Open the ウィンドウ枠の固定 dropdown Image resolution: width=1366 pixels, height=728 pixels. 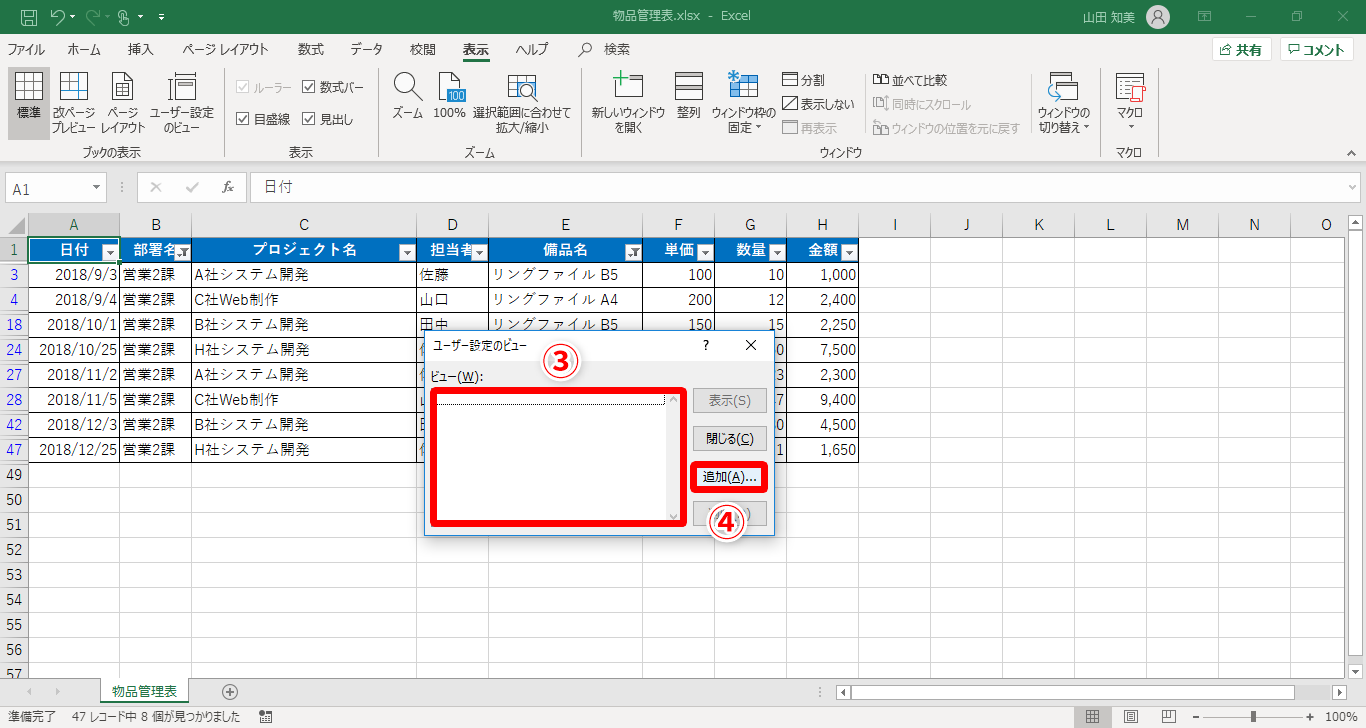(743, 103)
